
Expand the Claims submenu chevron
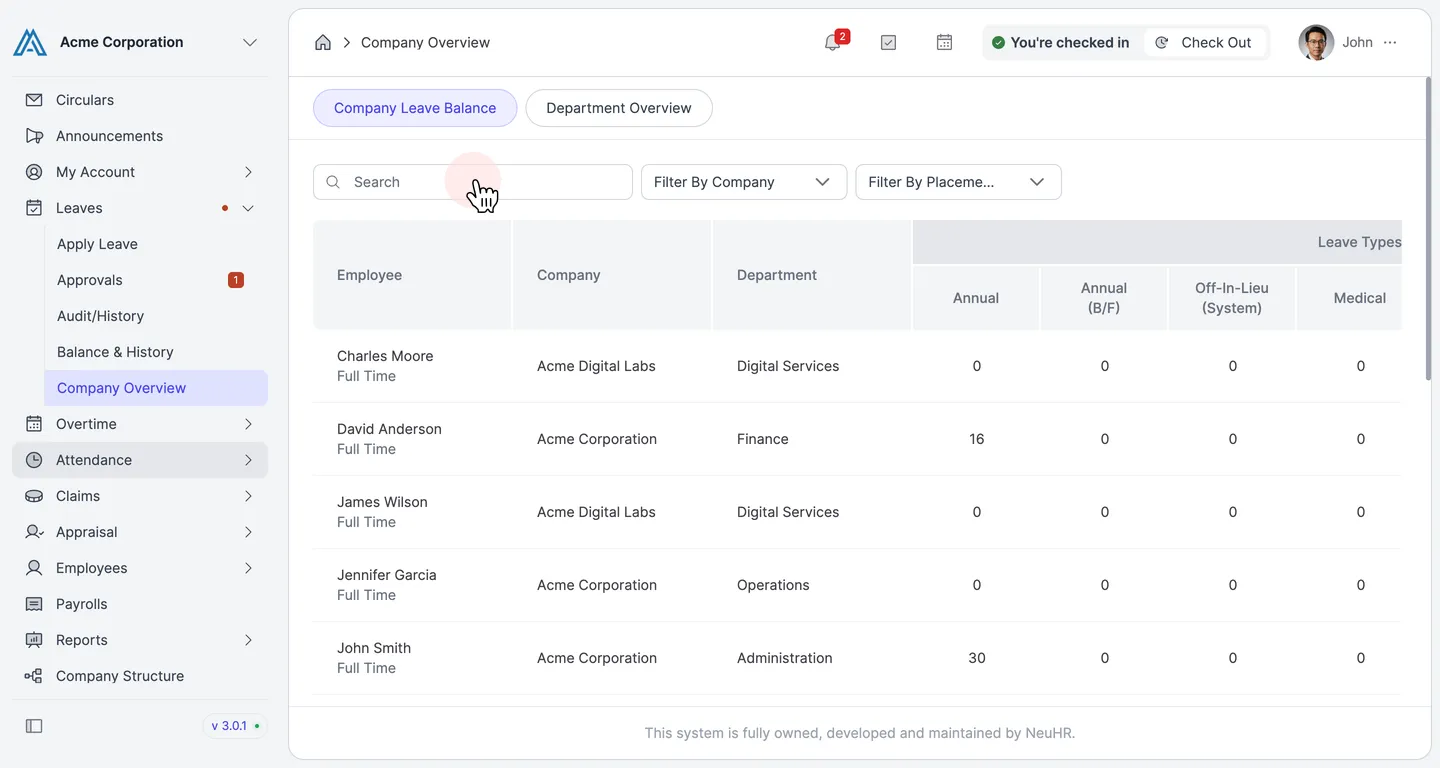click(248, 496)
